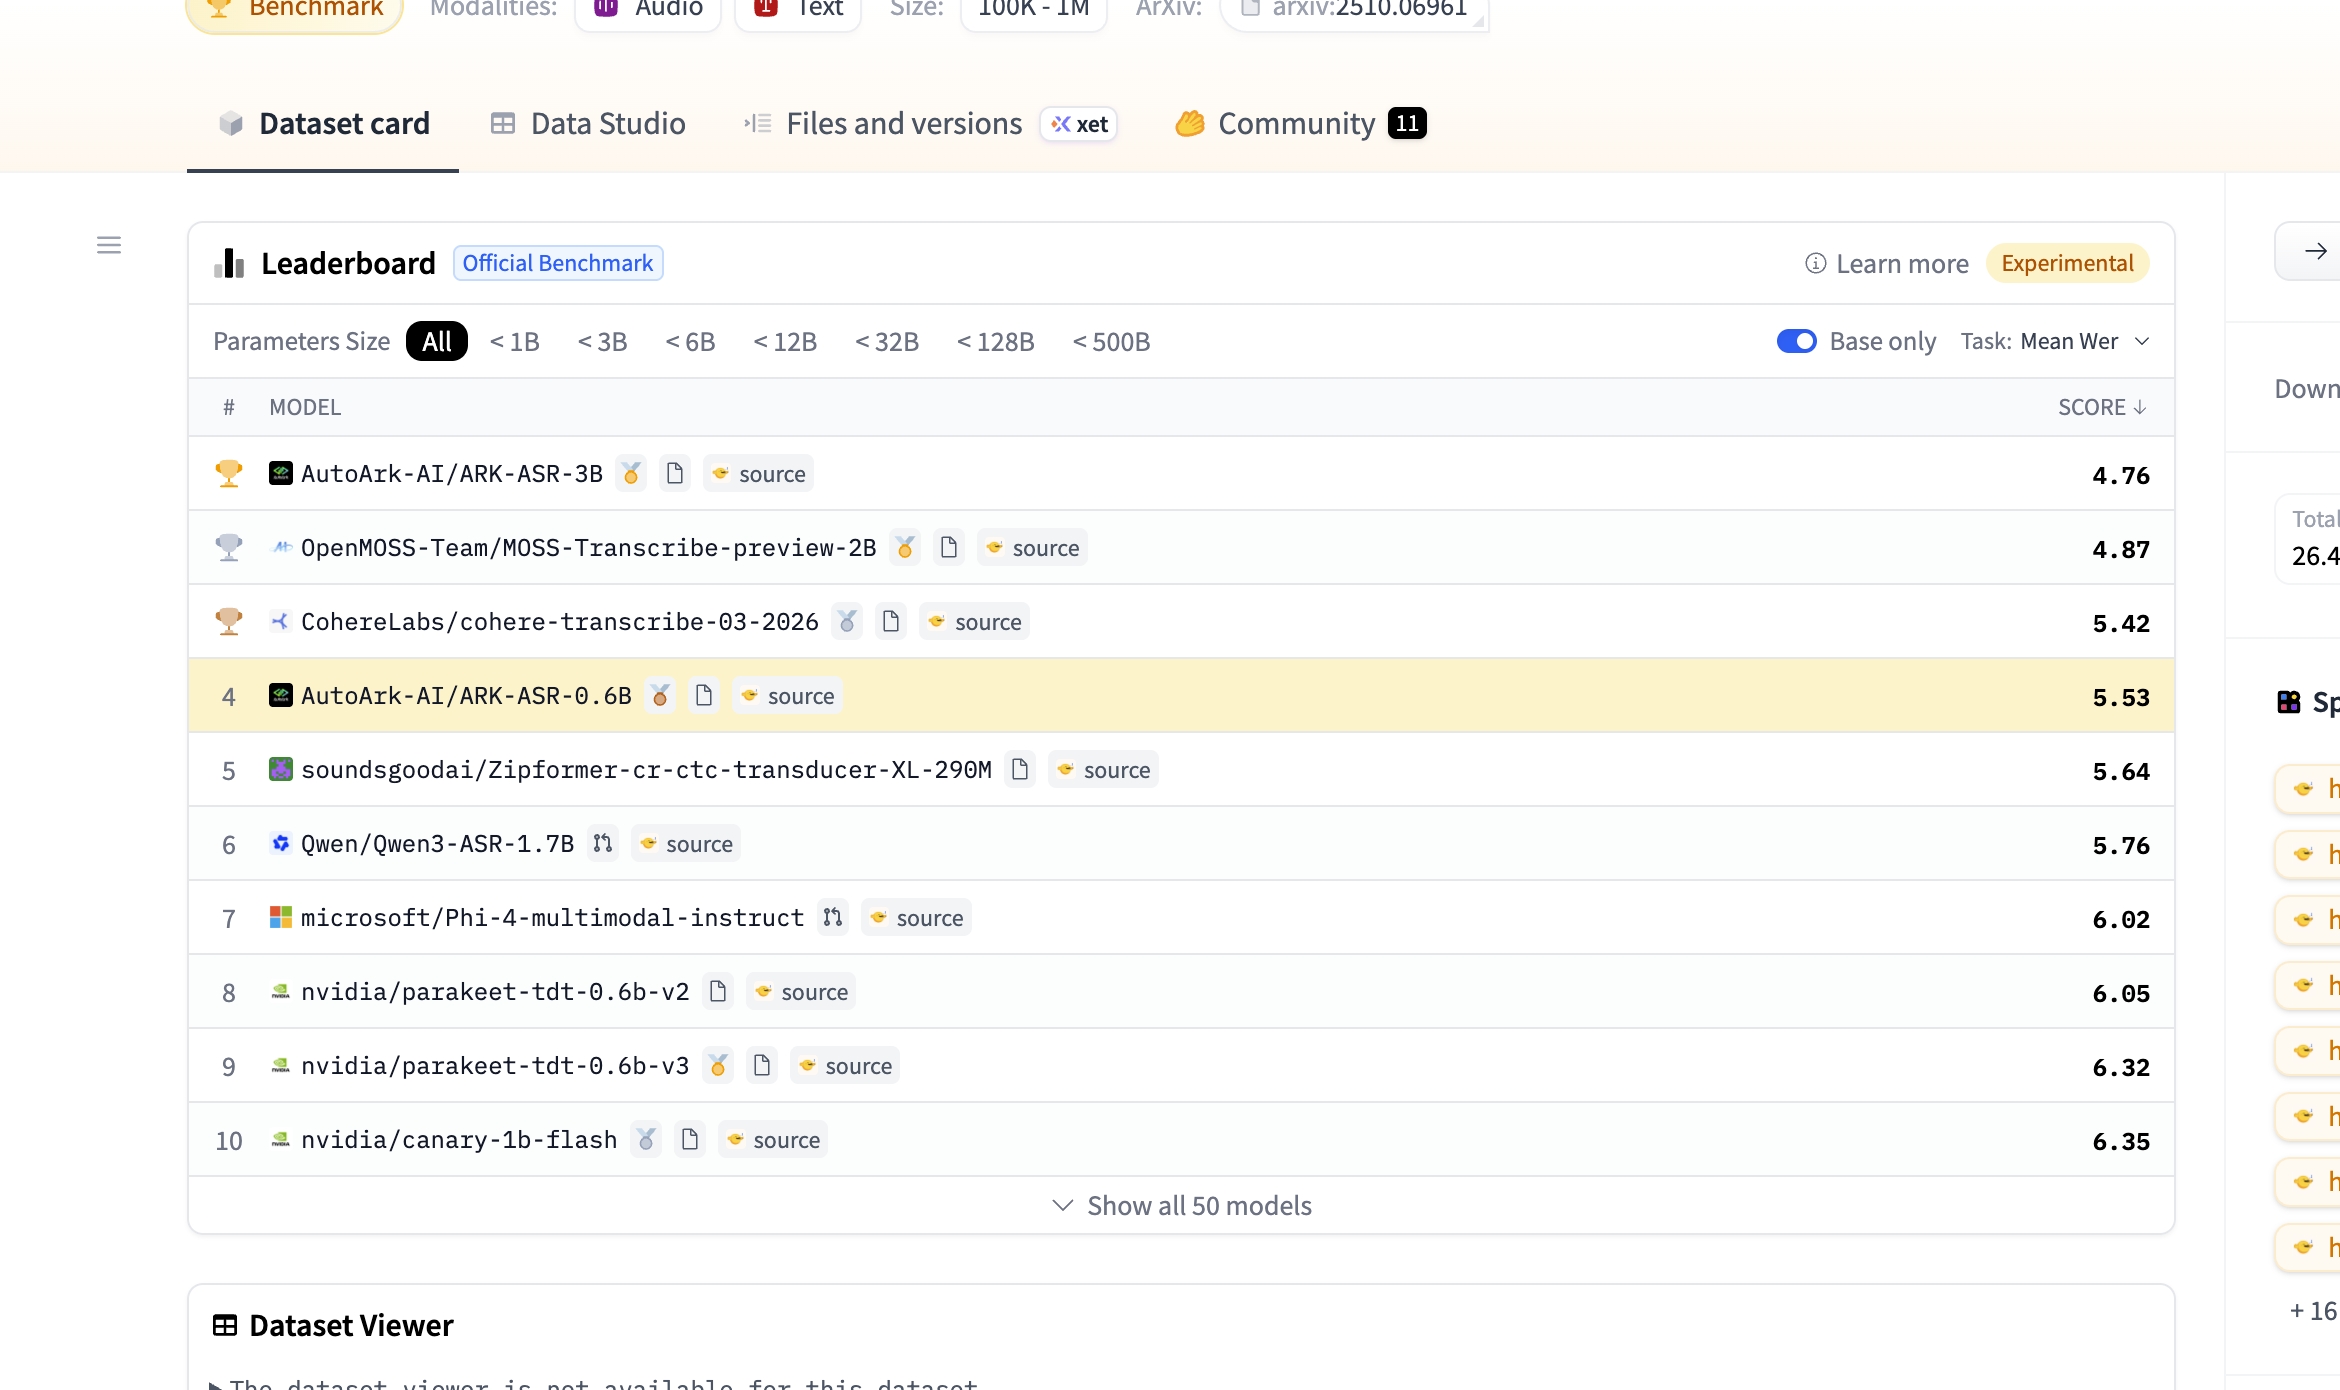The image size is (2340, 1390).
Task: Open the document icon for AutoArk-AI/ARK-ASR-3B
Action: (x=675, y=473)
